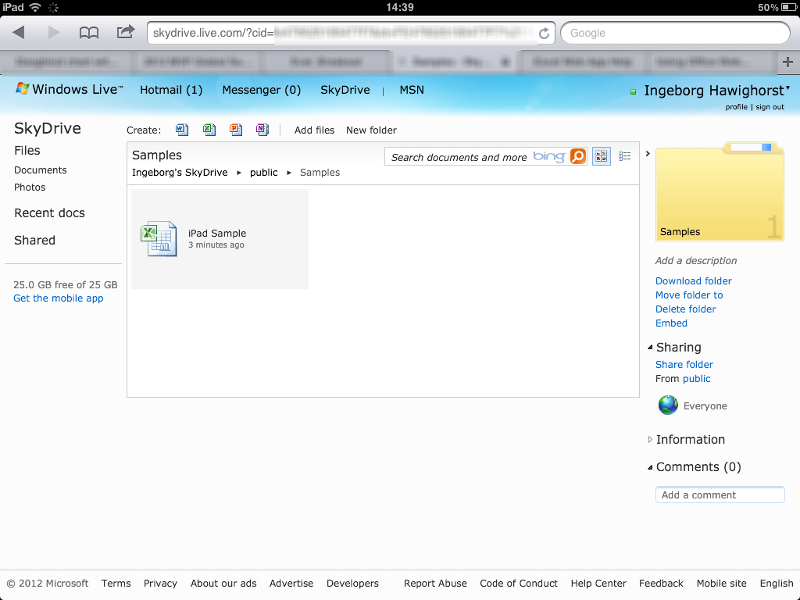Click Share folder
The image size is (800, 600).
coord(684,365)
